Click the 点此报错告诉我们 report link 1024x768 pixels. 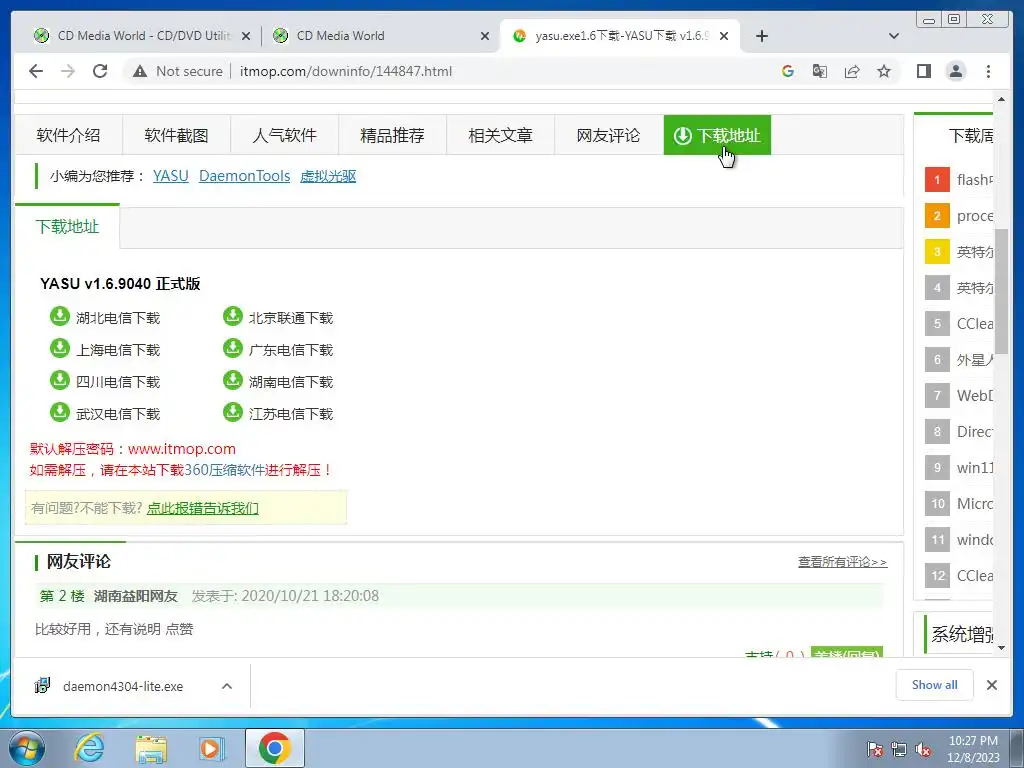pyautogui.click(x=202, y=508)
